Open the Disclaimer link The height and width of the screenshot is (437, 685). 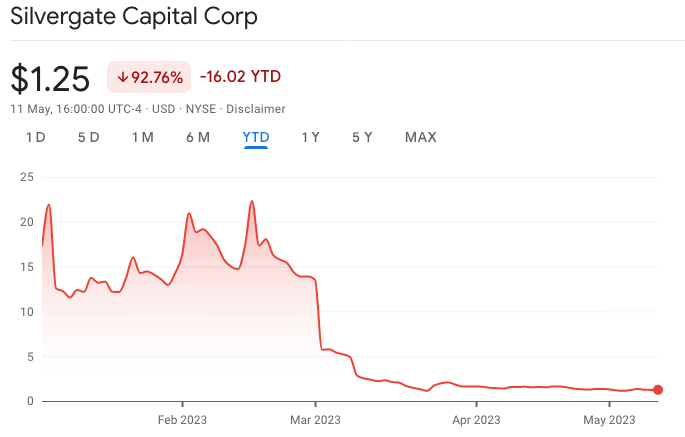tap(255, 109)
